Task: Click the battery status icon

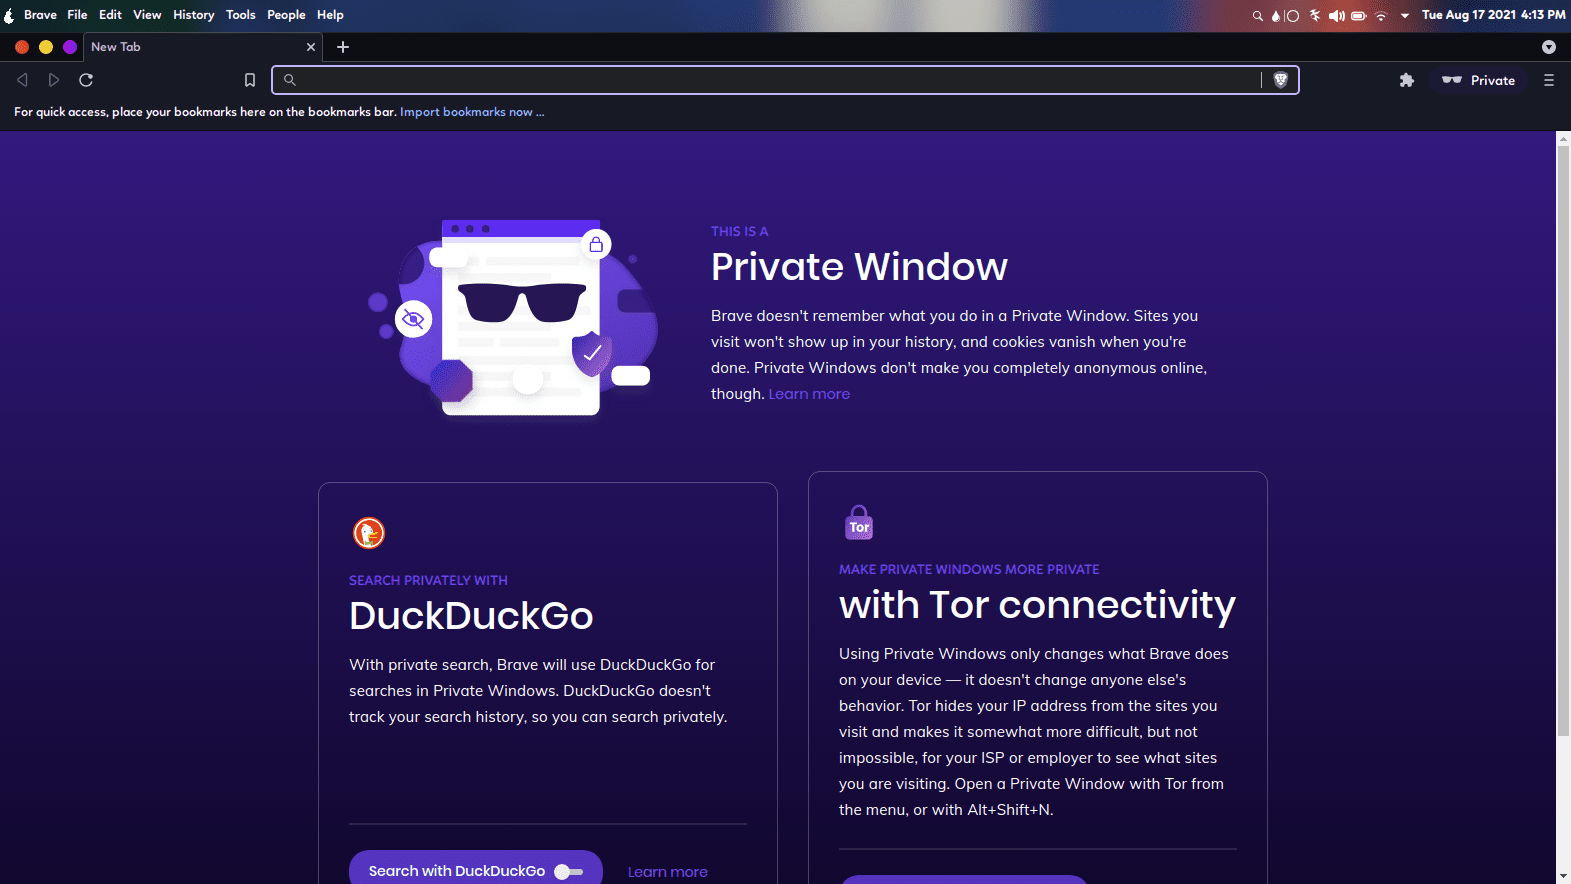Action: (x=1359, y=15)
